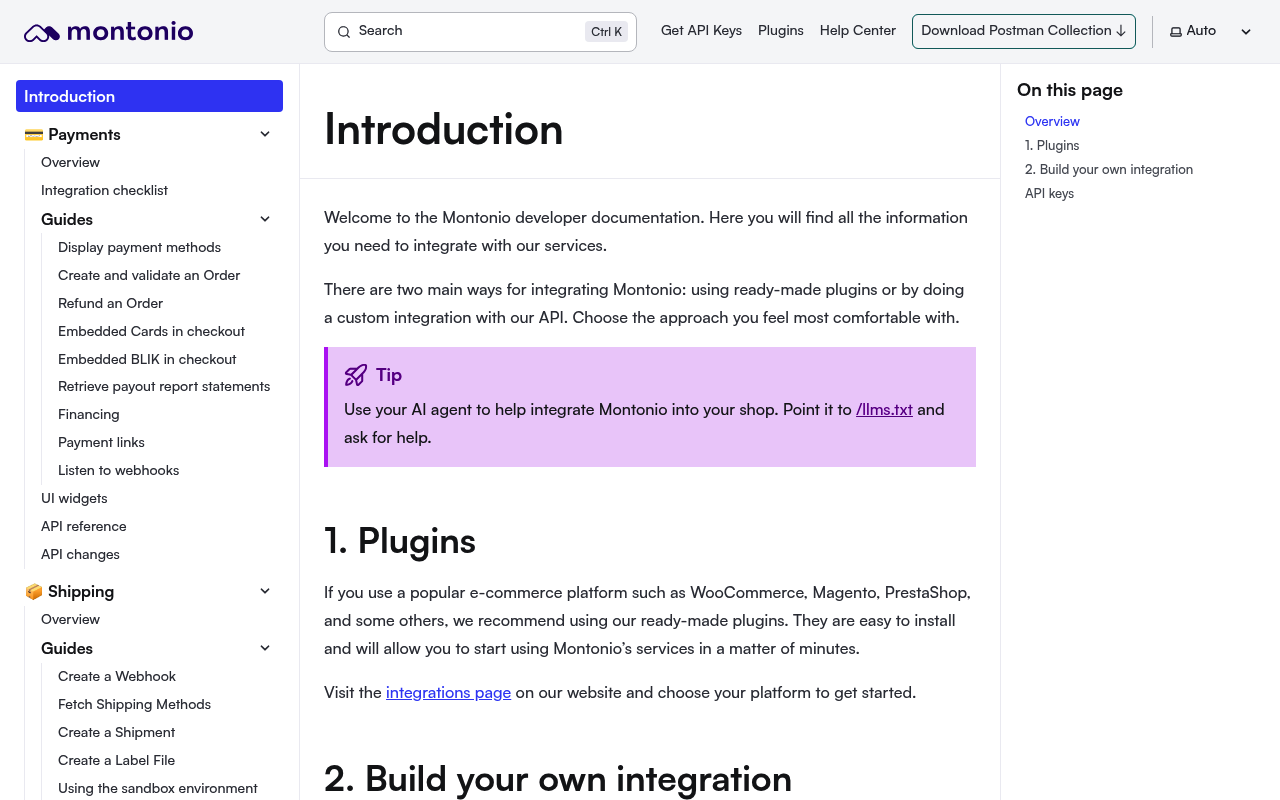Open Payments Overview in sidebar

(70, 162)
